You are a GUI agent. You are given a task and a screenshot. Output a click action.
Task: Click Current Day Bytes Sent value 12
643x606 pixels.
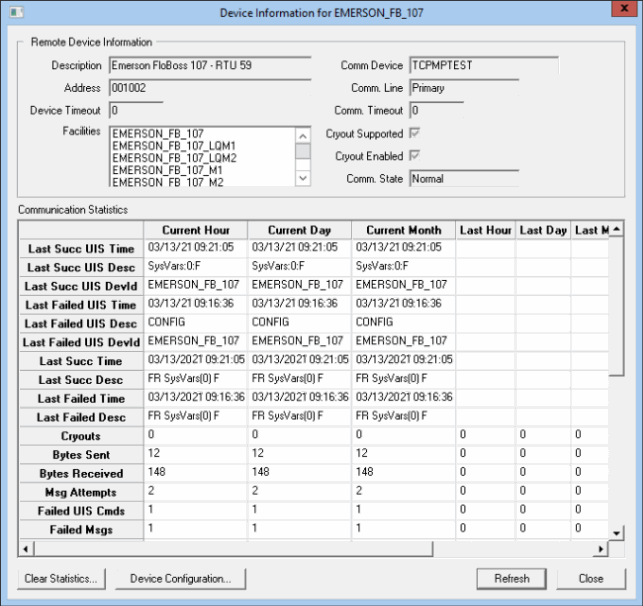299,453
